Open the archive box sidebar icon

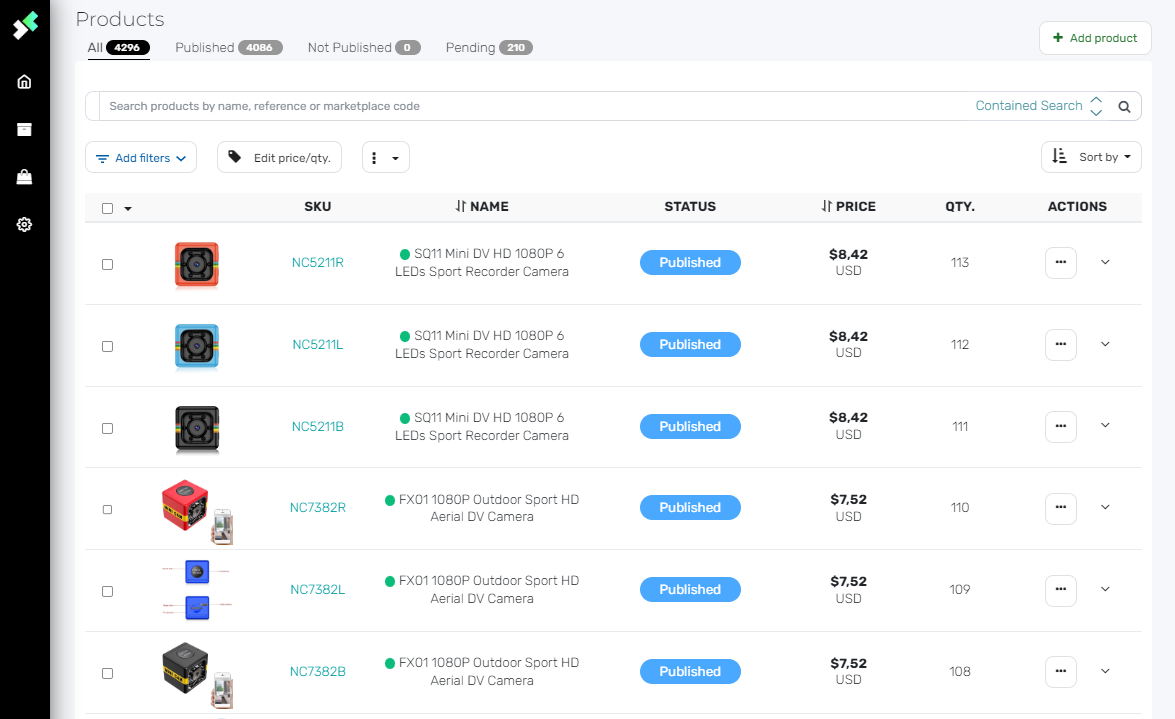(25, 129)
